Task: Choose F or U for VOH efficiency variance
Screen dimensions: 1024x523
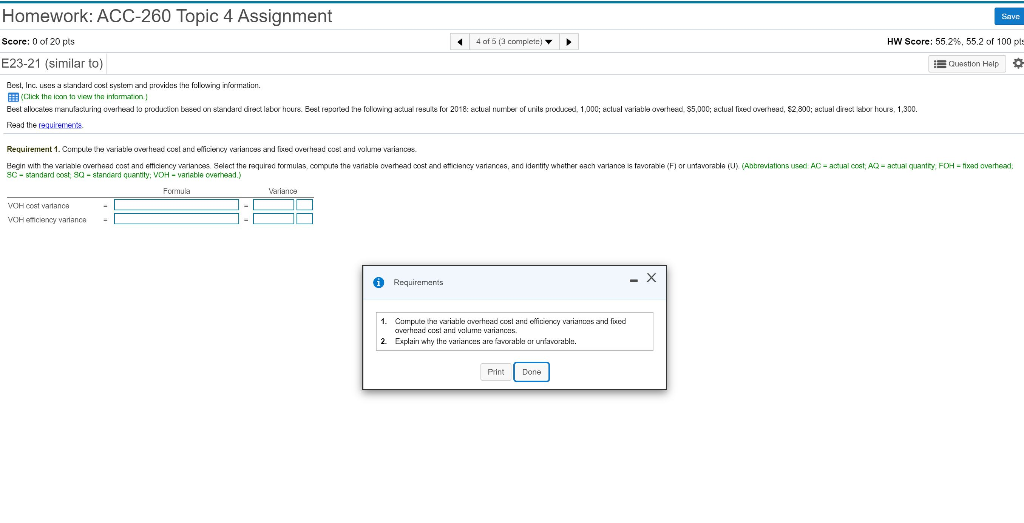Action: pyautogui.click(x=304, y=219)
